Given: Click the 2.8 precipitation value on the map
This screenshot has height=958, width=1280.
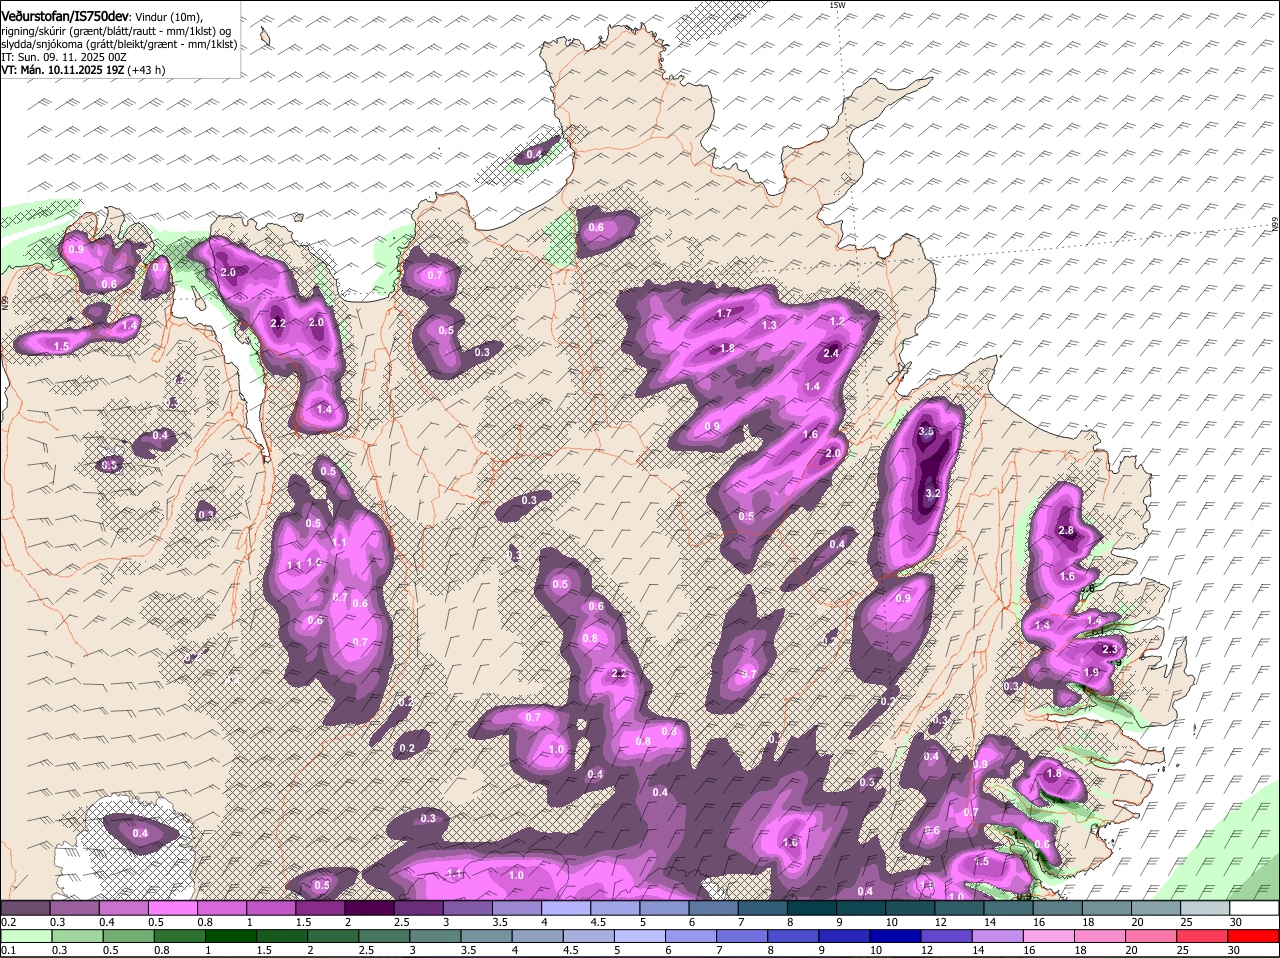Looking at the screenshot, I should [x=1066, y=531].
